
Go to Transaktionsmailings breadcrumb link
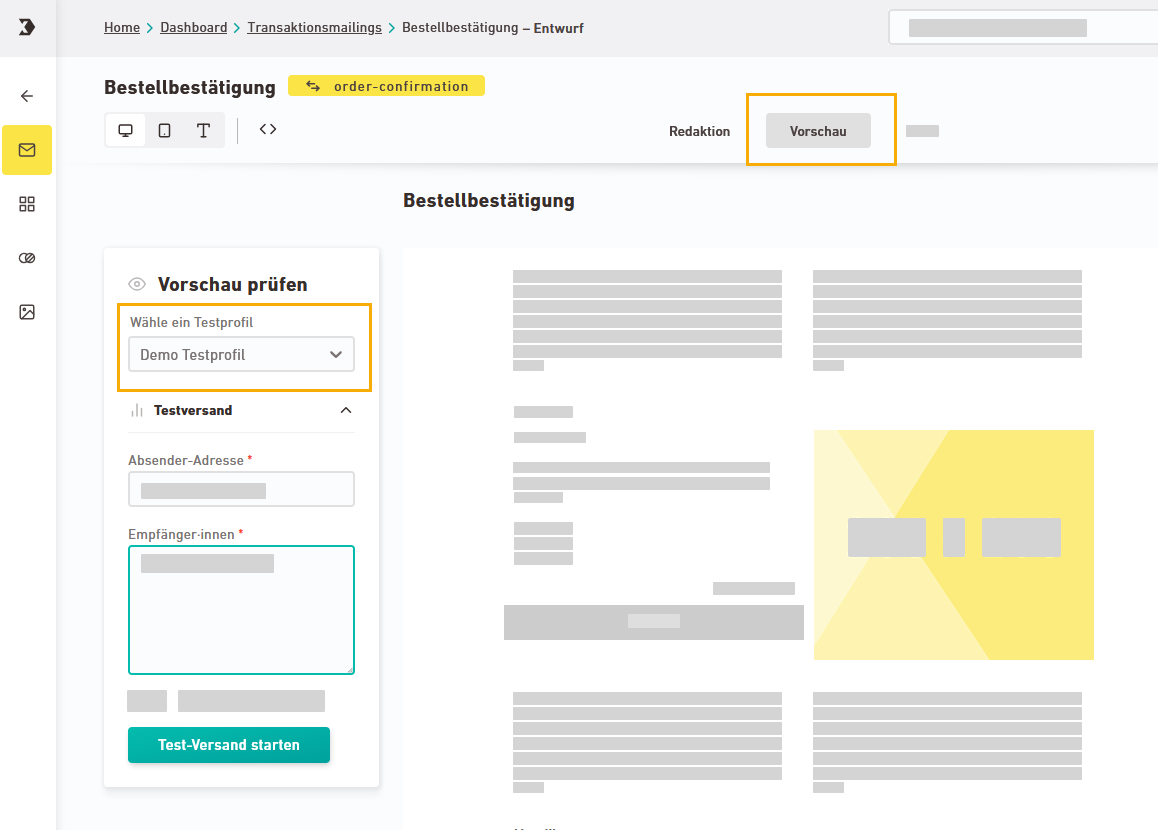(x=314, y=28)
